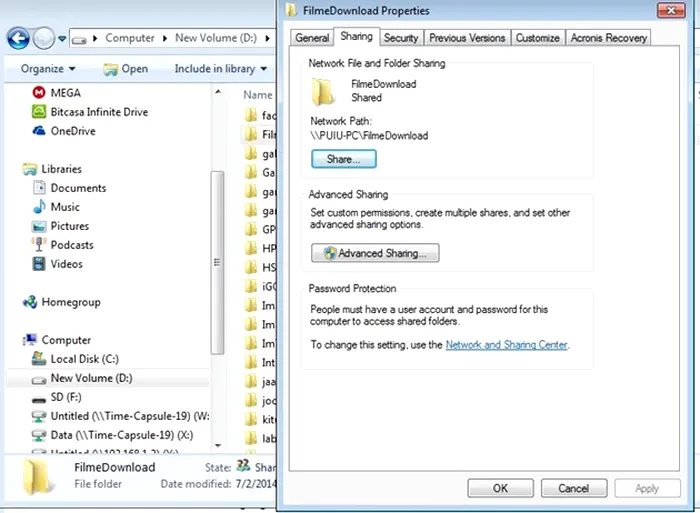Image resolution: width=700 pixels, height=513 pixels.
Task: Click the network path \\PUIU-PC\FilmeDownload text
Action: [369, 136]
